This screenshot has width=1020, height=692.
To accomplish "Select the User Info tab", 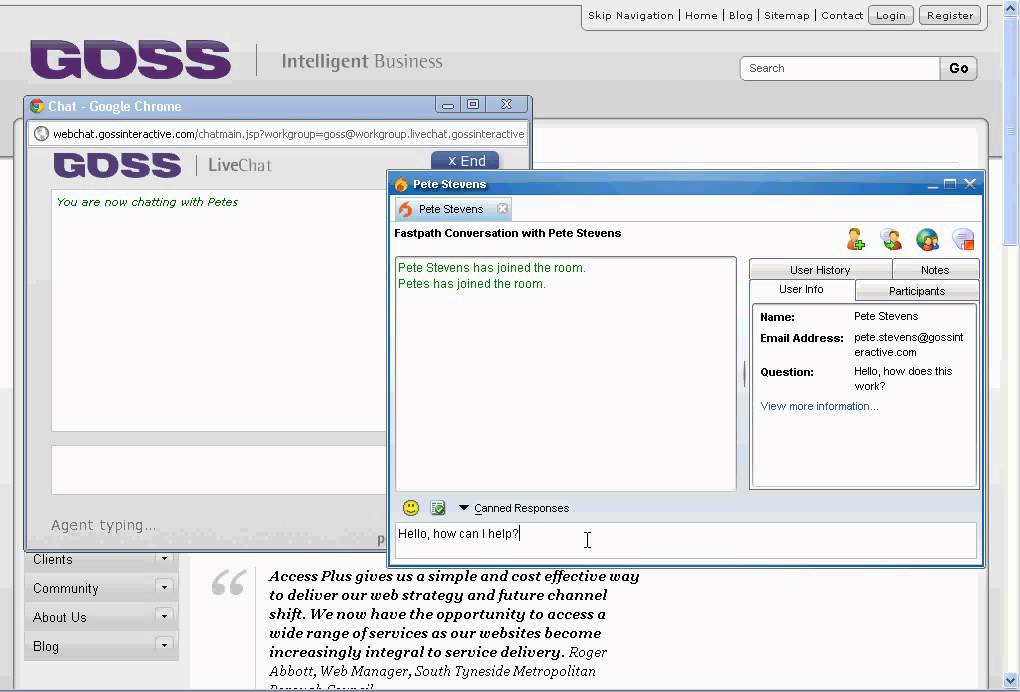I will coord(802,289).
